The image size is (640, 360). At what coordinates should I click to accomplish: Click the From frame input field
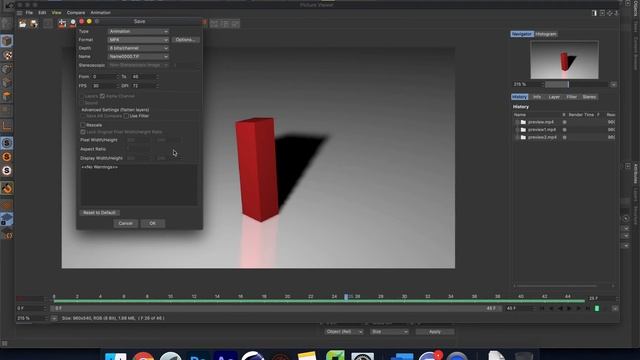[104, 77]
